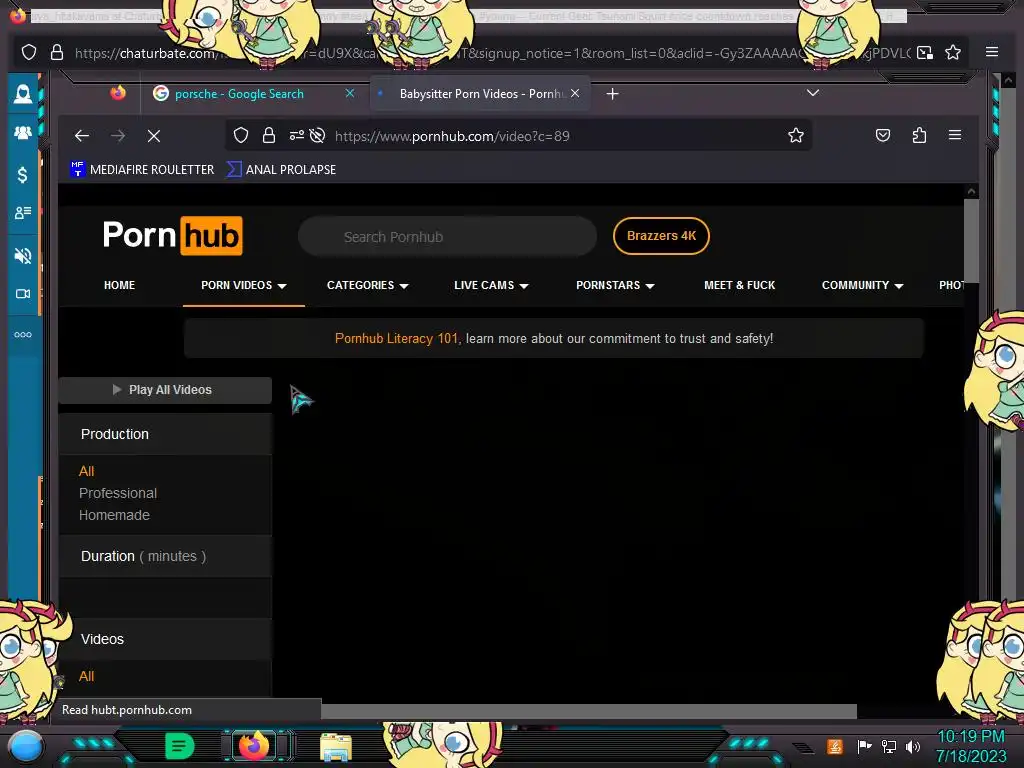Bookmark with the star in the chaturbate URL bar

[x=953, y=52]
